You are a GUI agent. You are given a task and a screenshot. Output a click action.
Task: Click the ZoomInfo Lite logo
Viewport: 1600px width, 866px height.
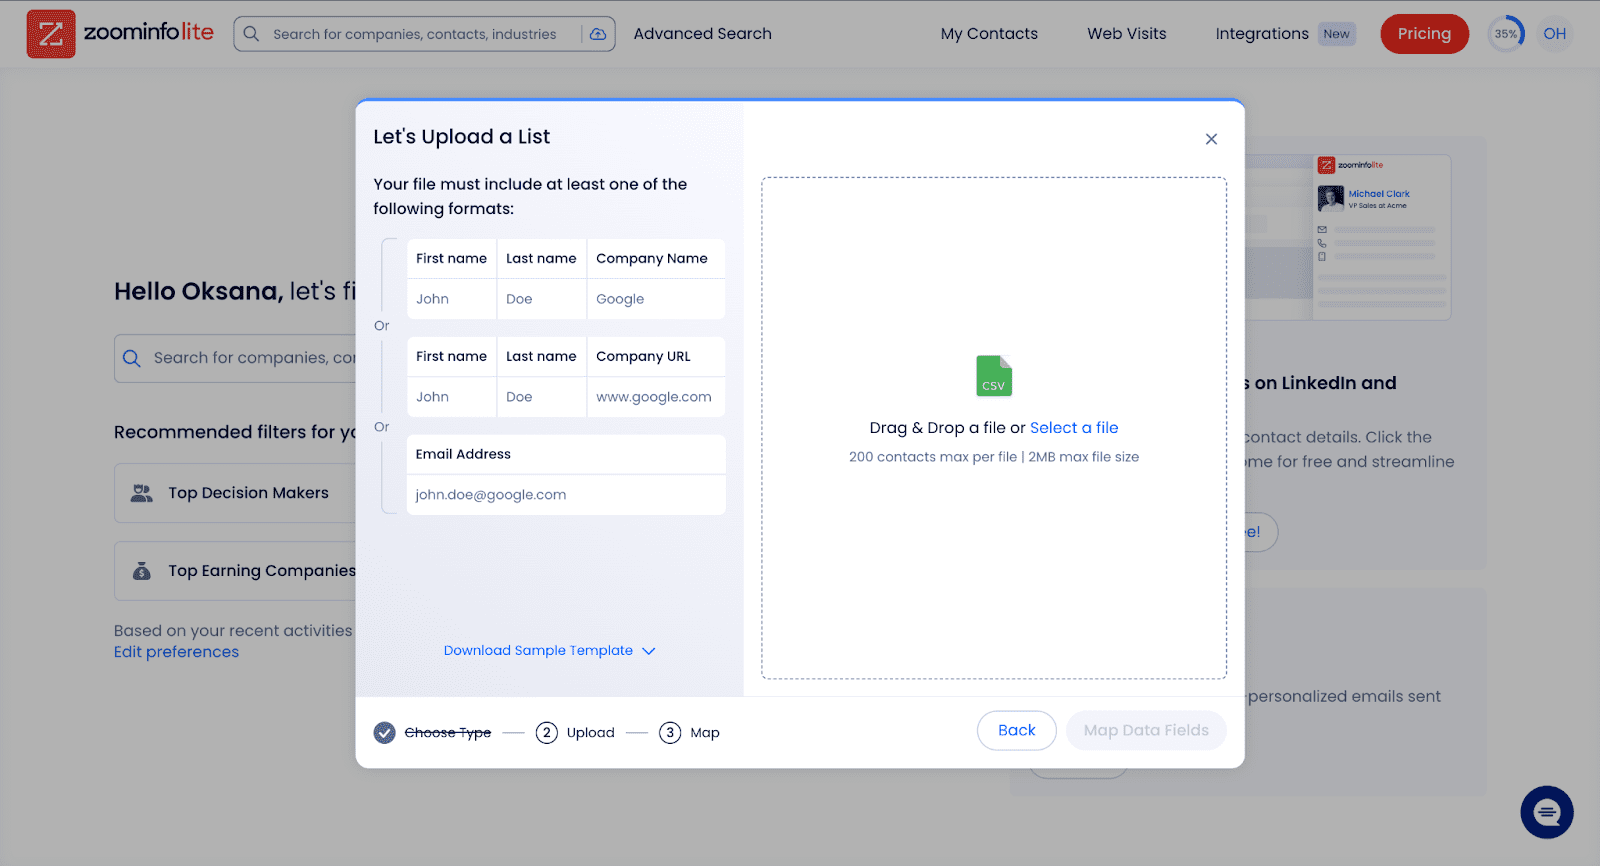click(120, 33)
